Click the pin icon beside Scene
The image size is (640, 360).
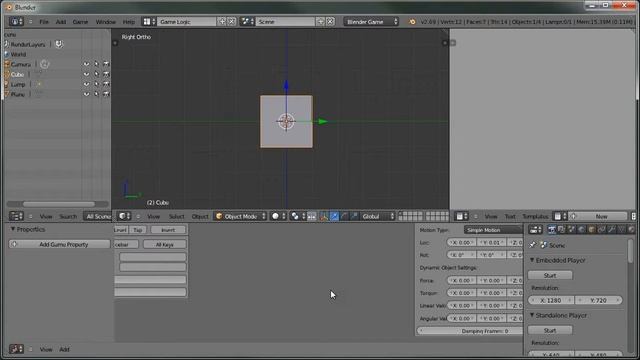pyautogui.click(x=532, y=245)
